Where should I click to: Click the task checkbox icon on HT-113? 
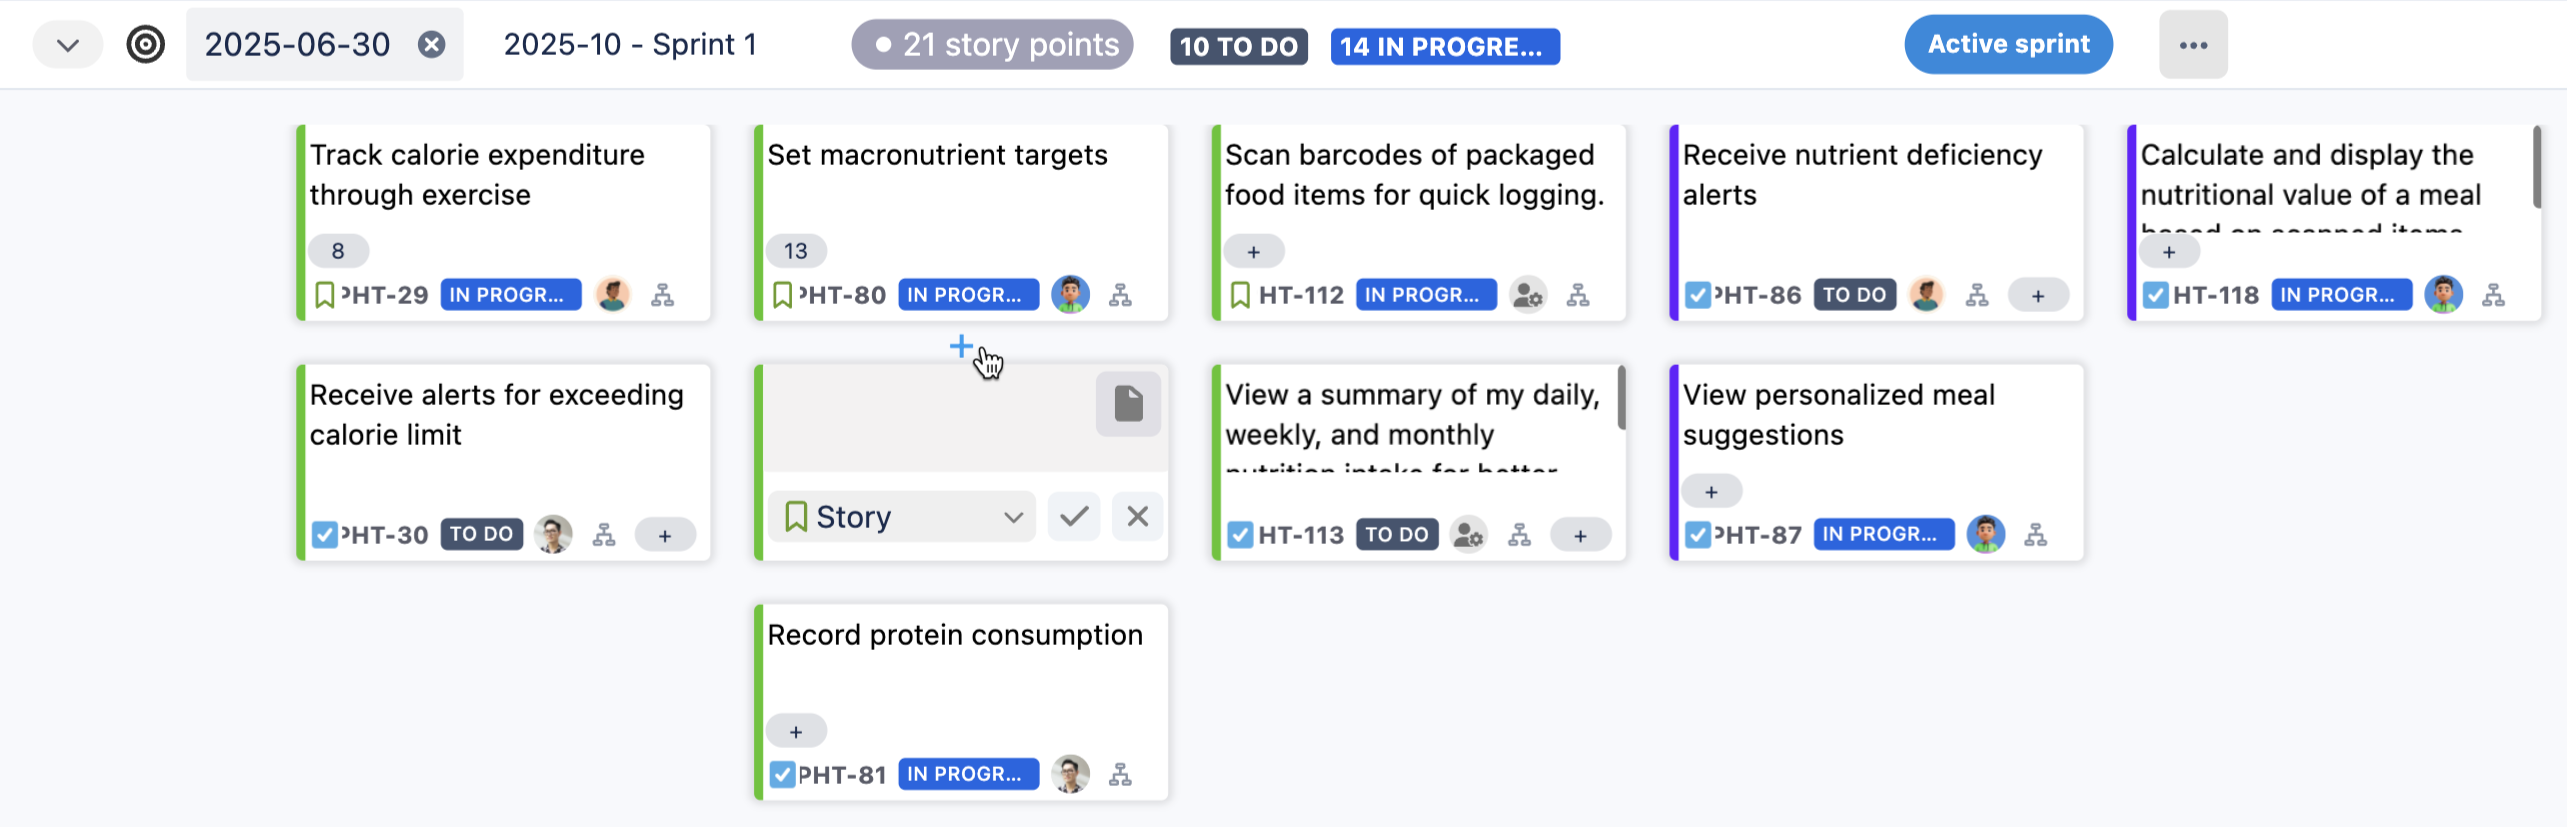pyautogui.click(x=1240, y=535)
